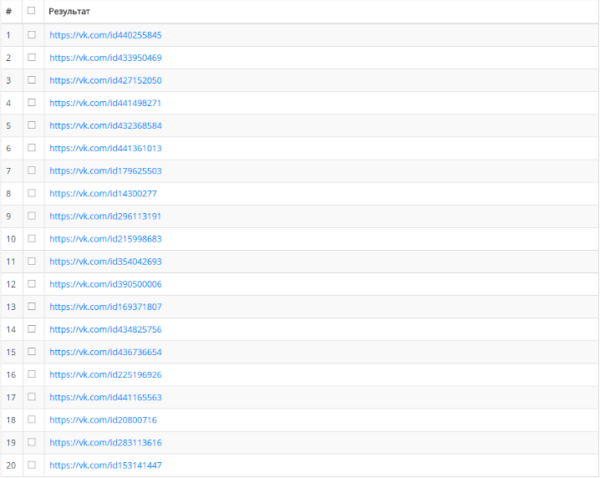Check the box for row 7

point(32,170)
